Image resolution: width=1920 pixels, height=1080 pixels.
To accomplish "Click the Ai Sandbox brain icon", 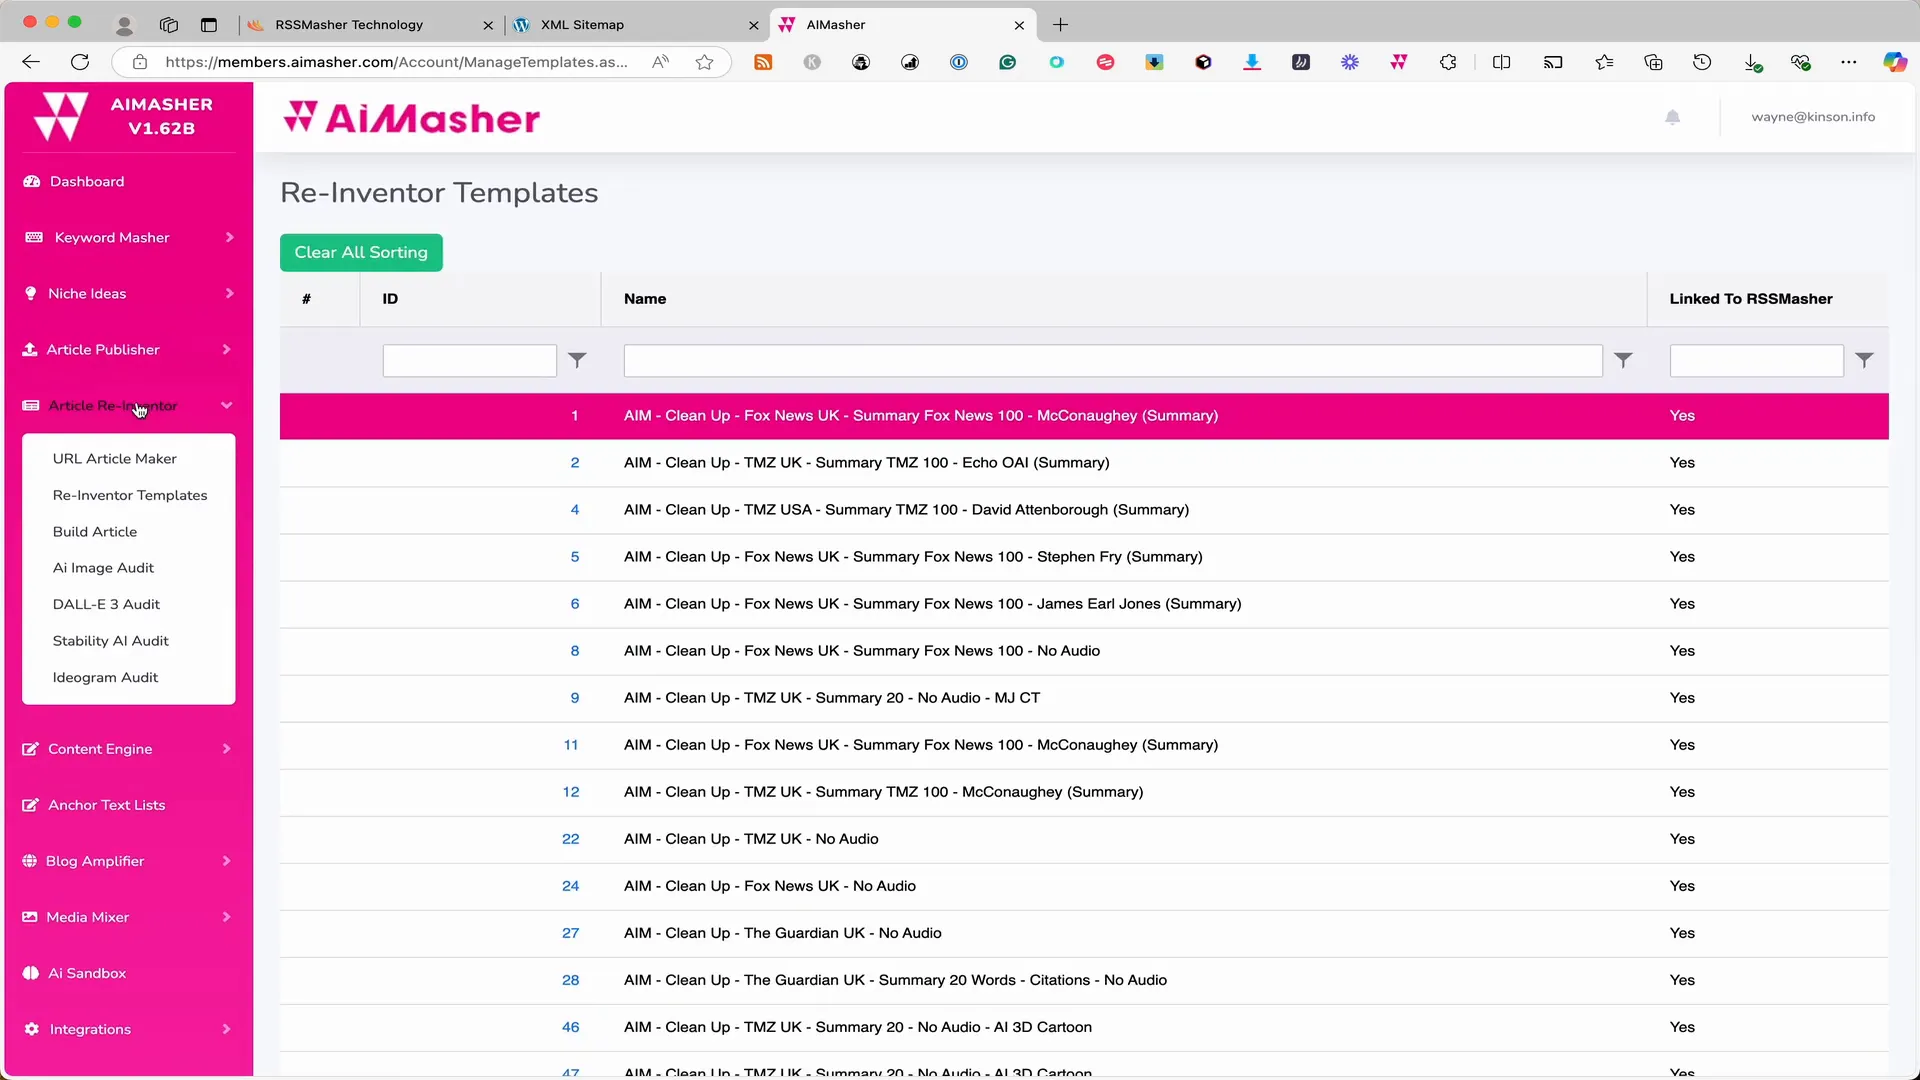I will tap(31, 973).
